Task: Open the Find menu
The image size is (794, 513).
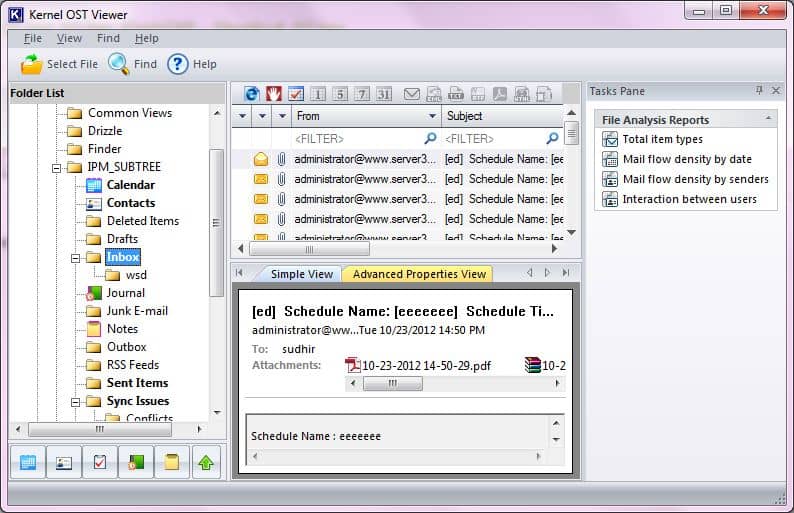Action: click(x=108, y=38)
